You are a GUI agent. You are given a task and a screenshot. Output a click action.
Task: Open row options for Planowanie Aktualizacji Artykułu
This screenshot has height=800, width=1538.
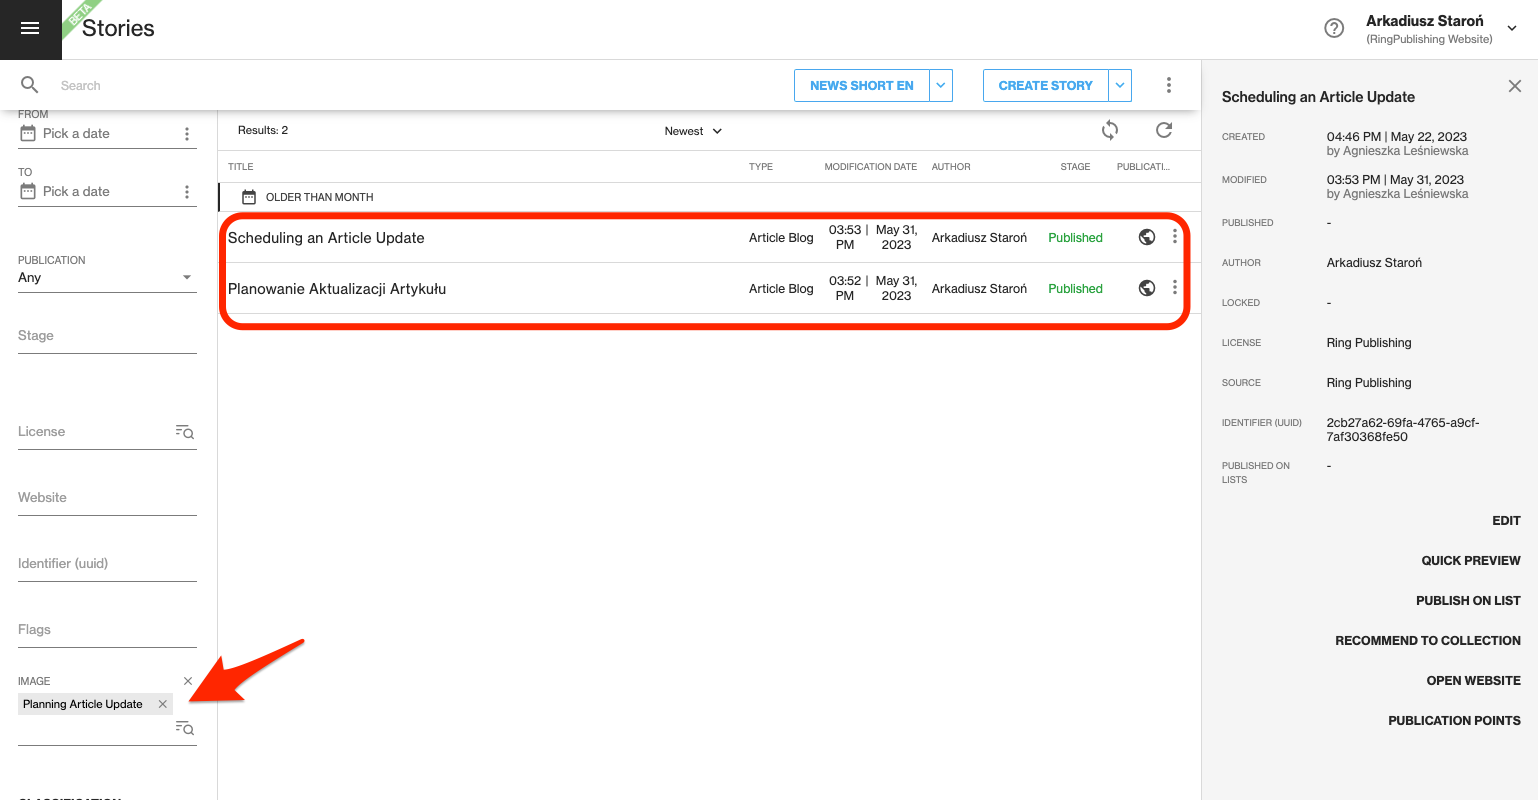(x=1175, y=288)
